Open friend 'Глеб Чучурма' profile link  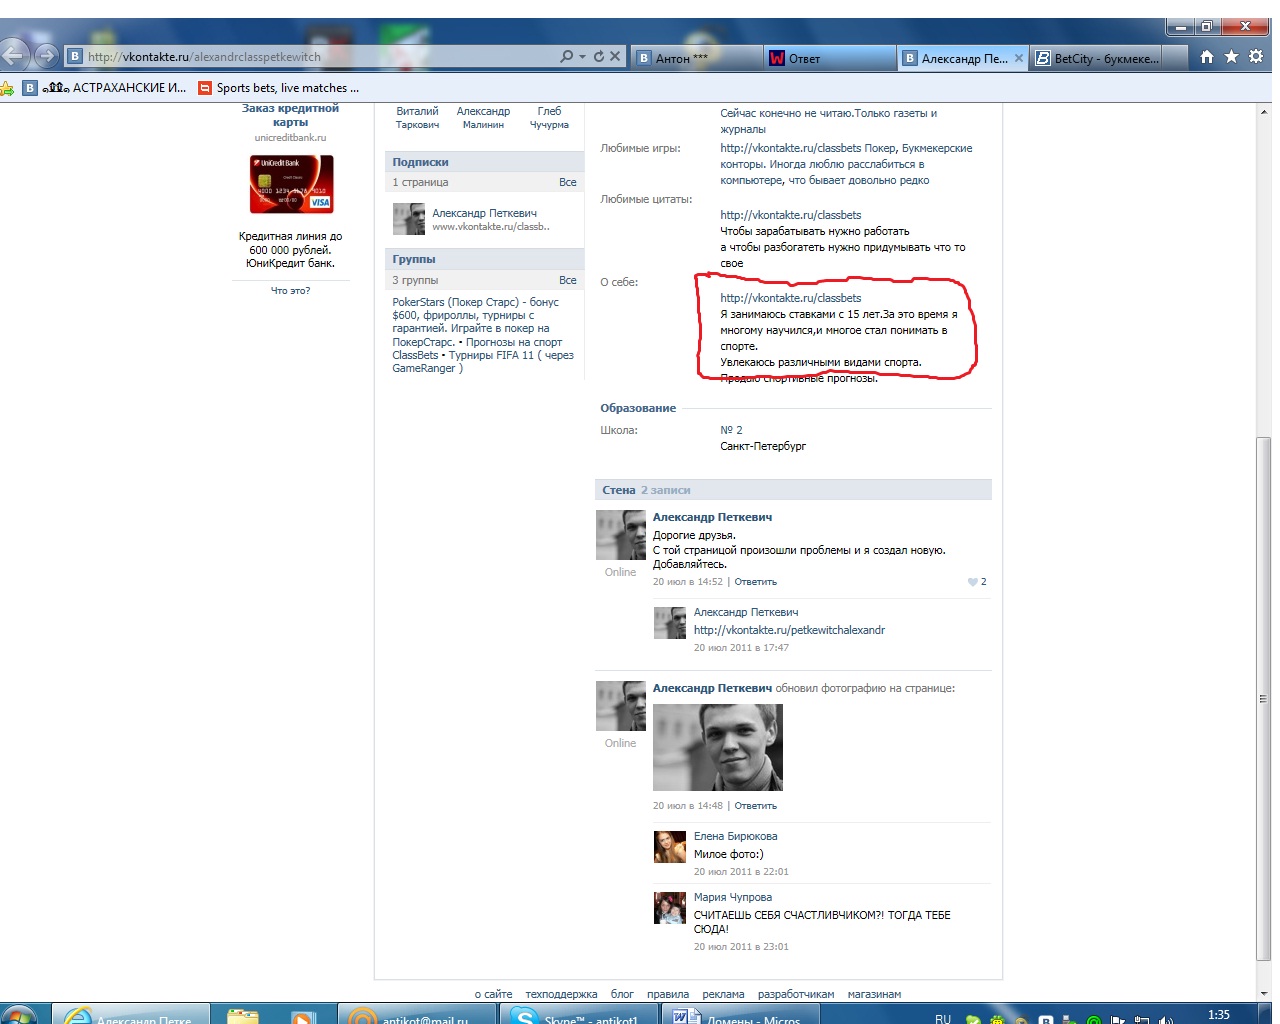click(x=549, y=118)
